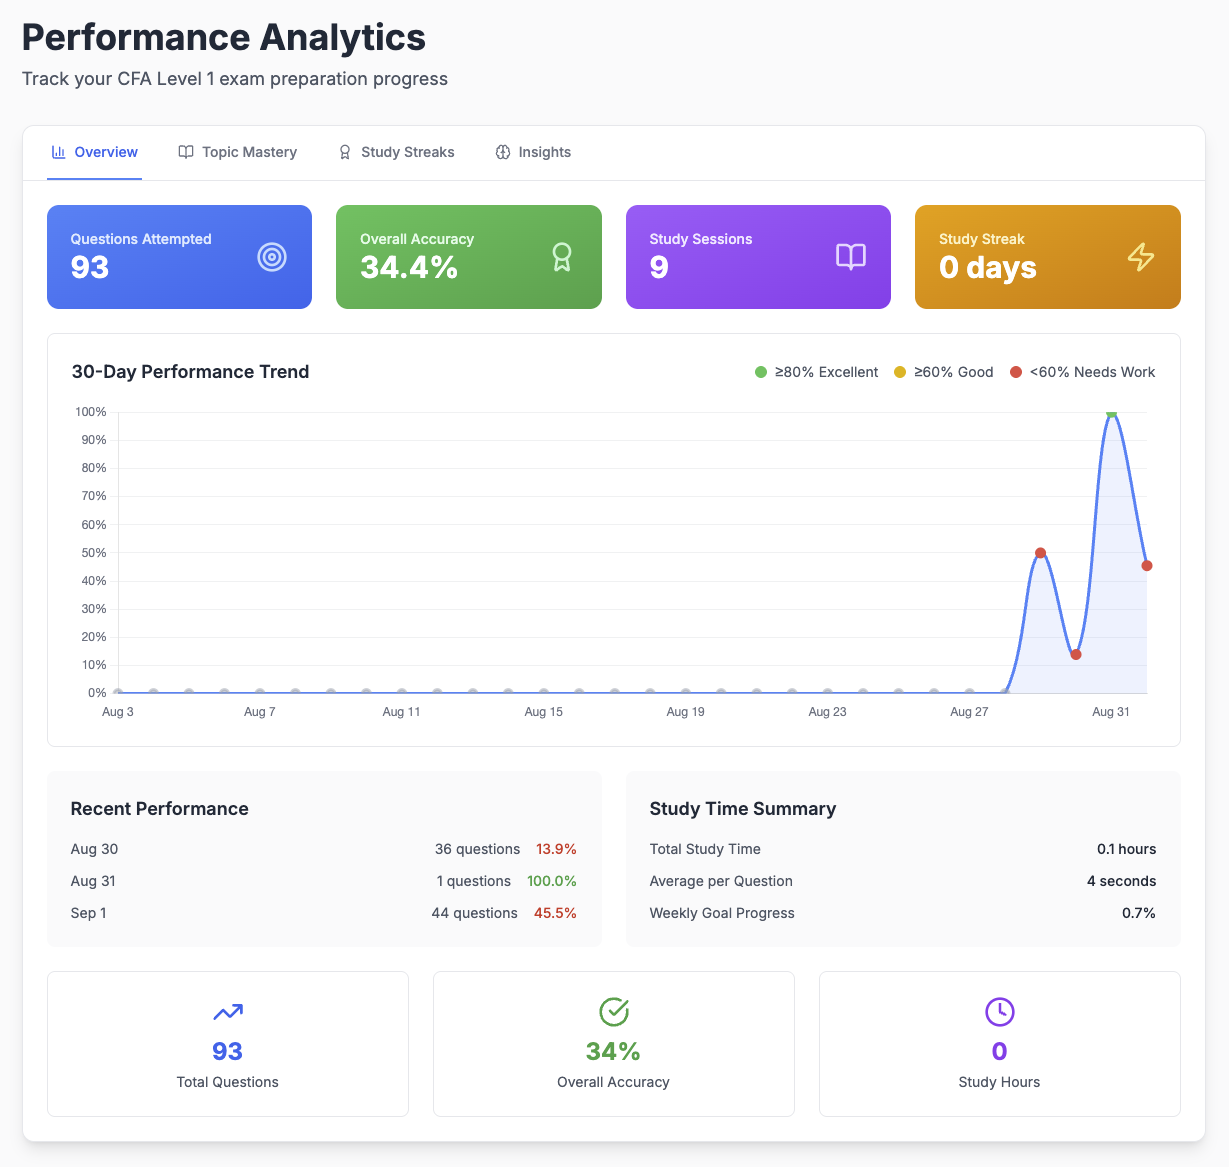Screen dimensions: 1229x1167
Task: Click the award icon beside Study Streaks
Action: pyautogui.click(x=345, y=152)
